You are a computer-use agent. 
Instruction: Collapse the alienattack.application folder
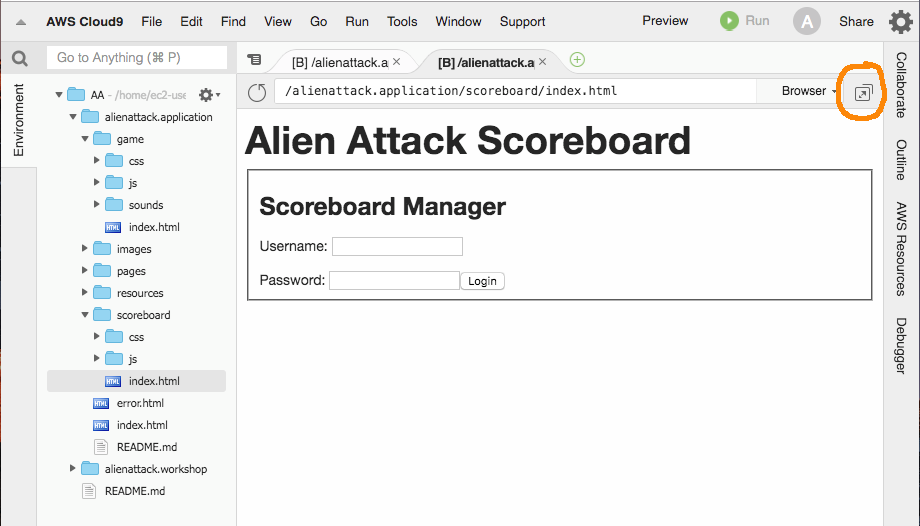pyautogui.click(x=73, y=117)
